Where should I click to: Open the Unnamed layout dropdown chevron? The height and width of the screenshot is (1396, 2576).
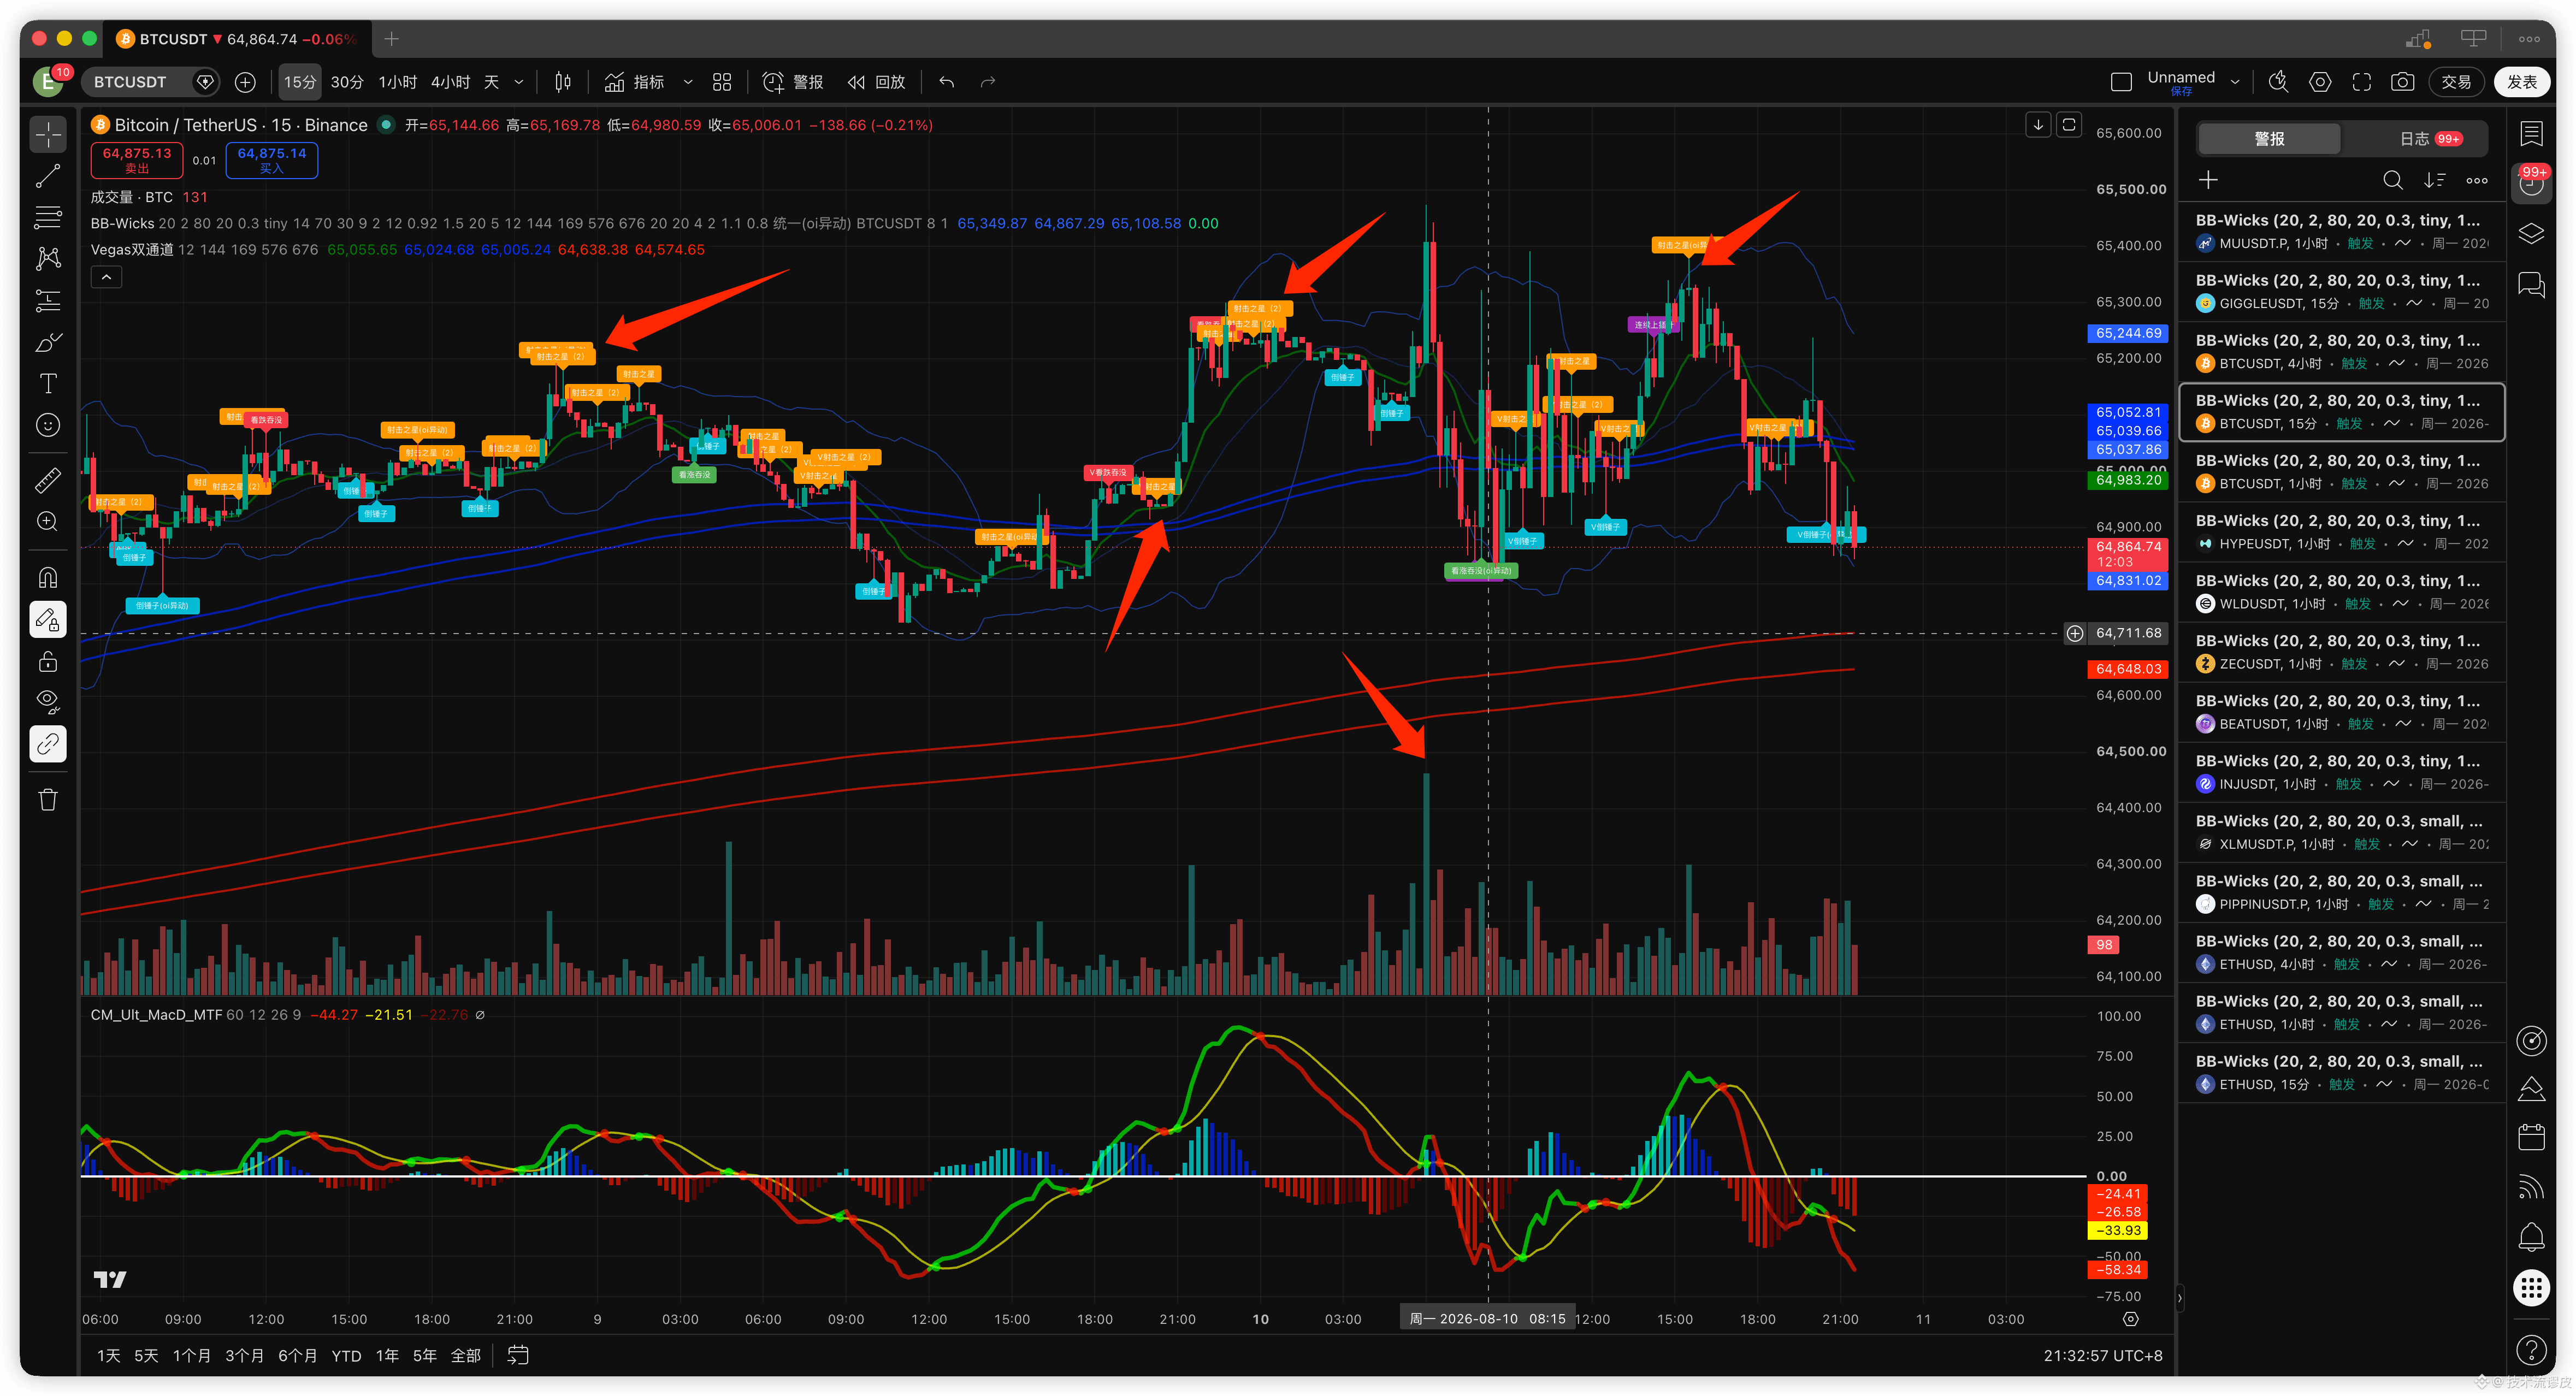click(x=2235, y=82)
